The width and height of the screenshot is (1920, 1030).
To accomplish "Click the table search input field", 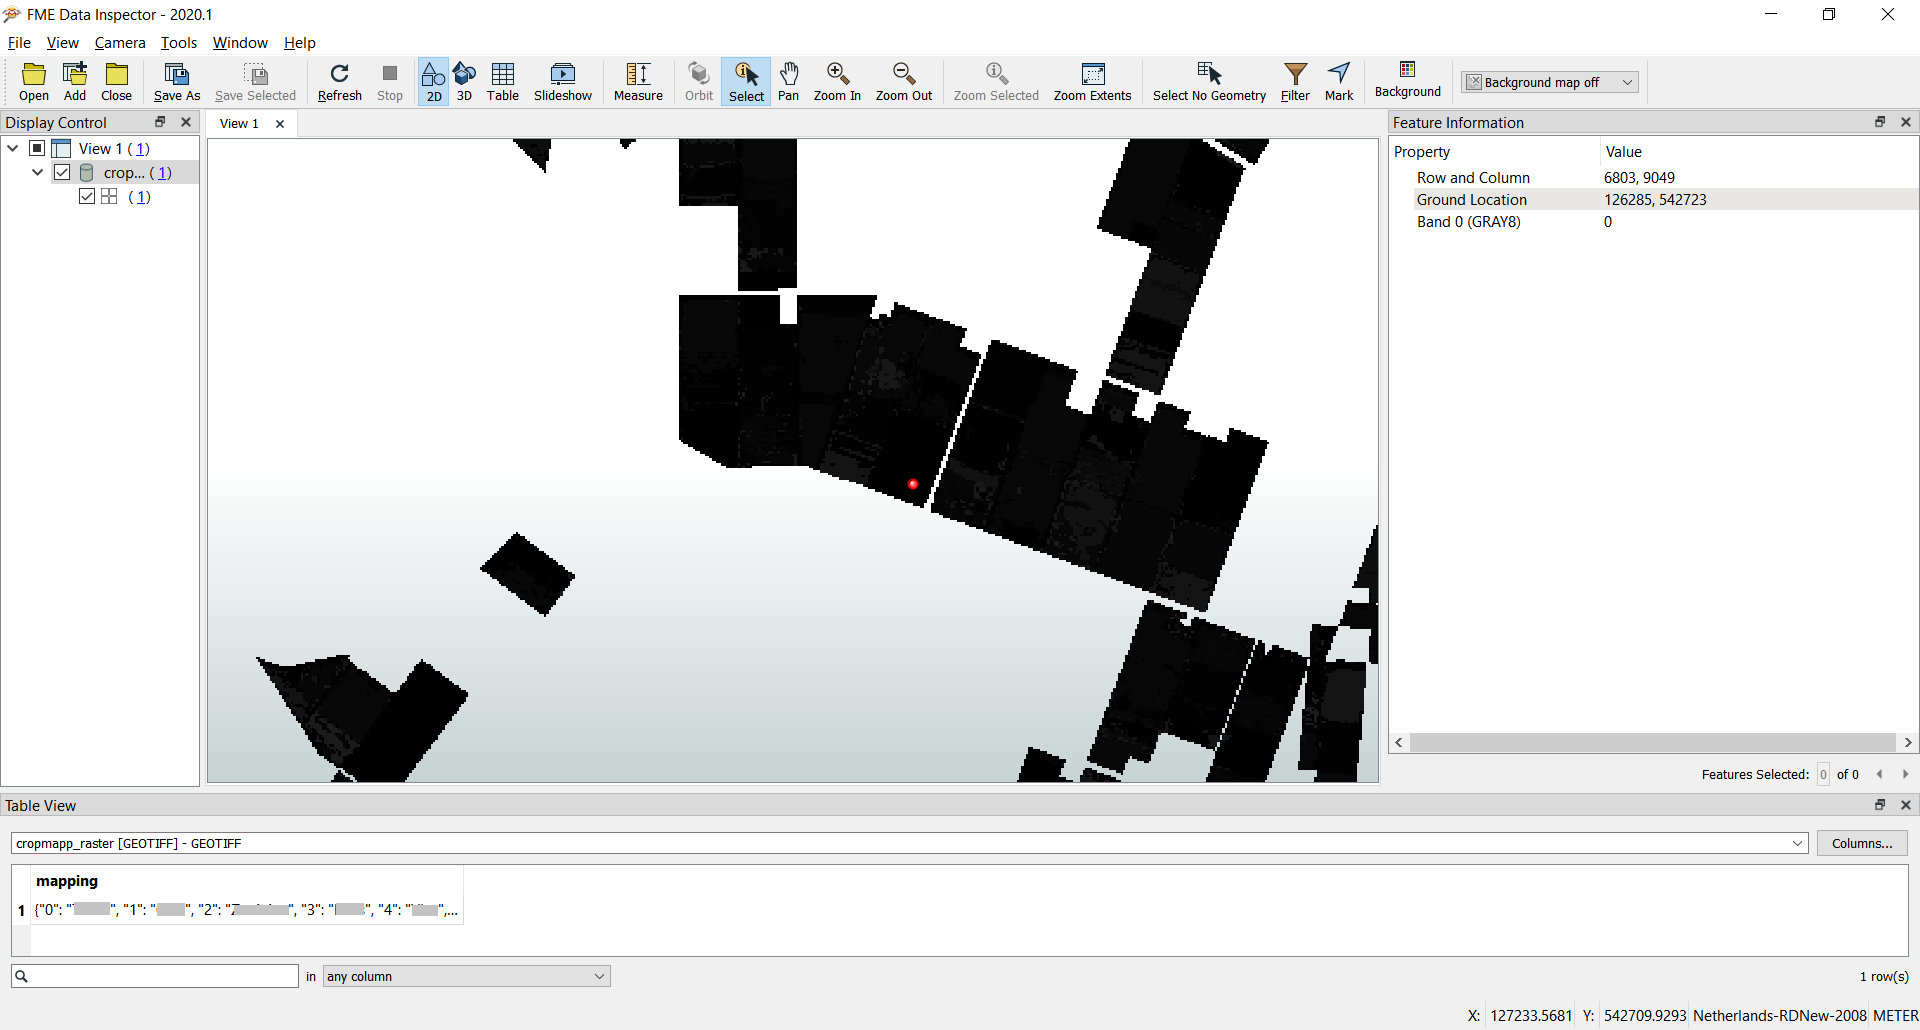I will click(155, 976).
